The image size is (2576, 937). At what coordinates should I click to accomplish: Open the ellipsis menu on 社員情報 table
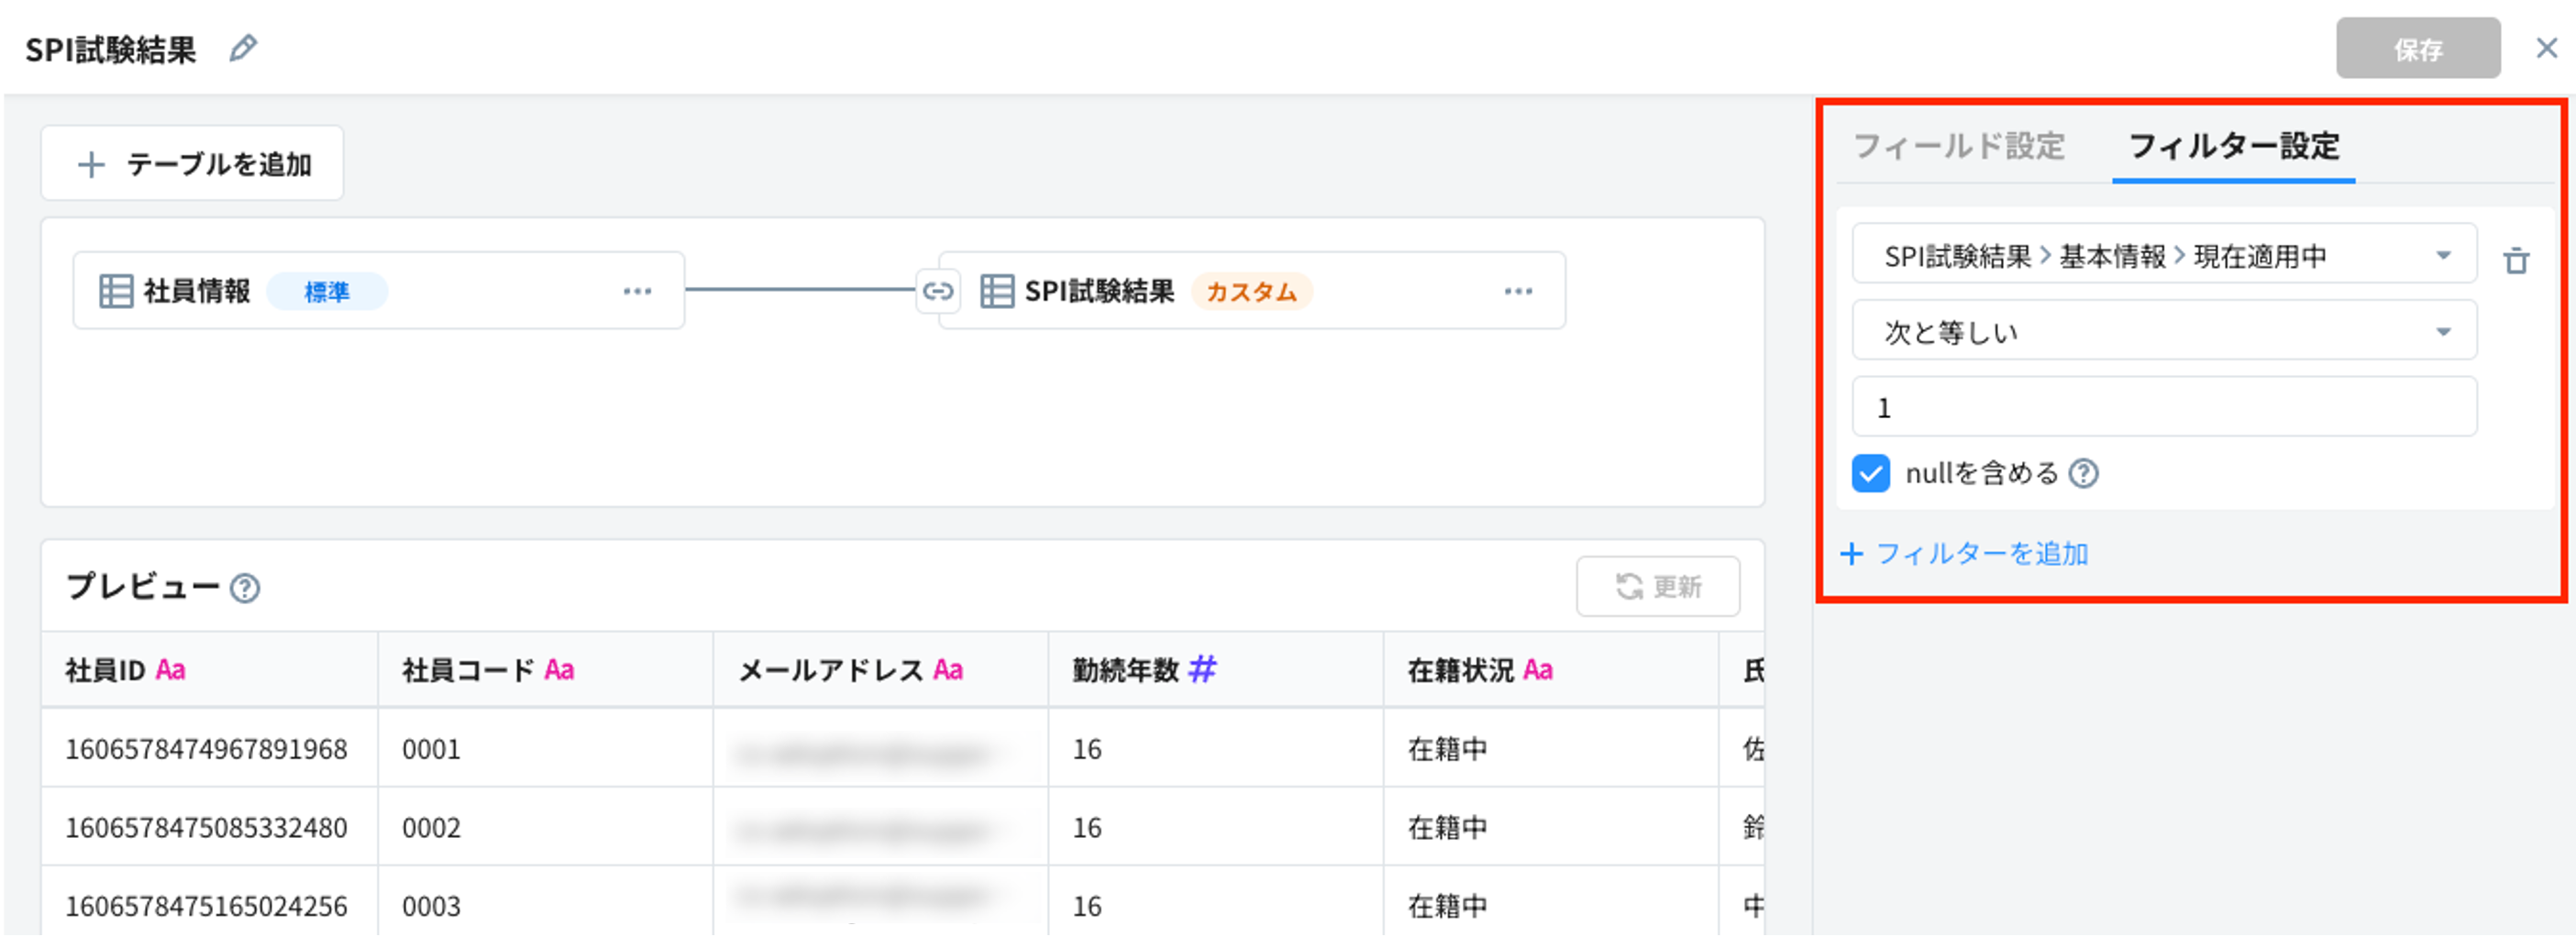[638, 291]
